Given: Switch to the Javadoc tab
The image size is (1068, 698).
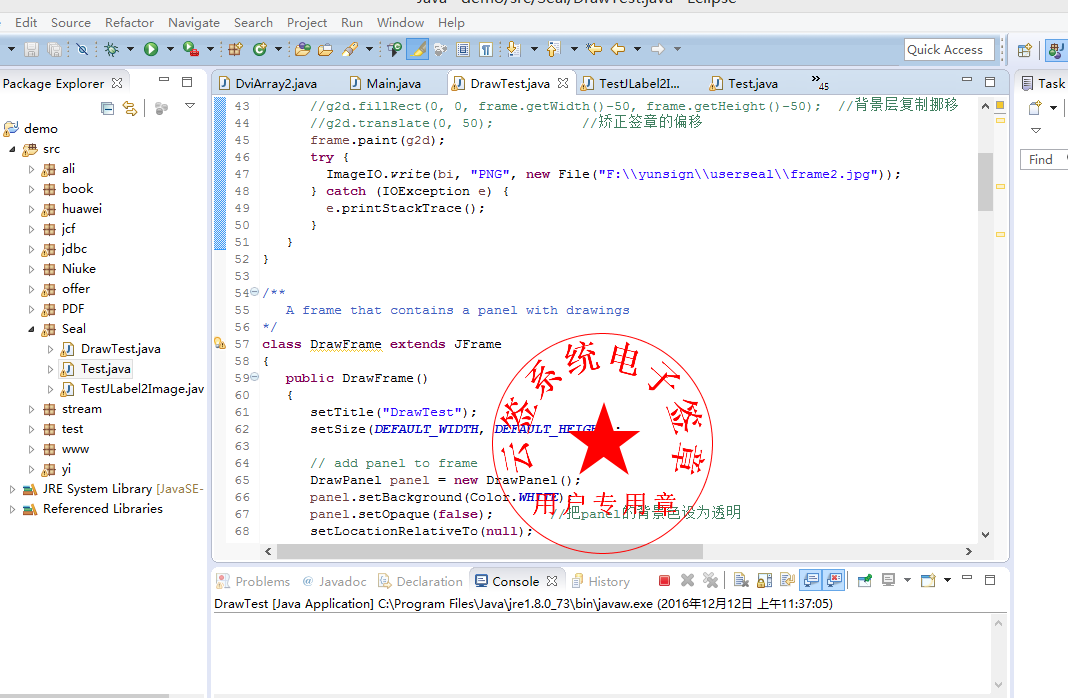Looking at the screenshot, I should [x=334, y=582].
